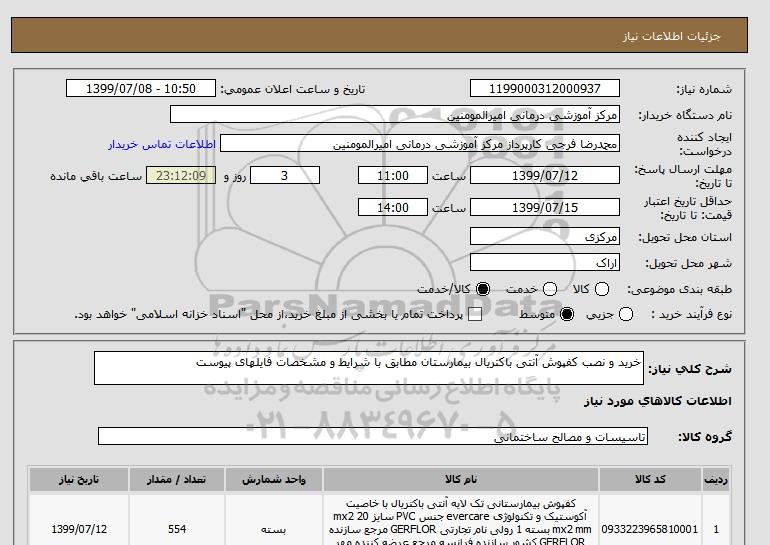Click the جزئیات اطلاعات نیاز header title
The height and width of the screenshot is (545, 770).
click(x=671, y=36)
